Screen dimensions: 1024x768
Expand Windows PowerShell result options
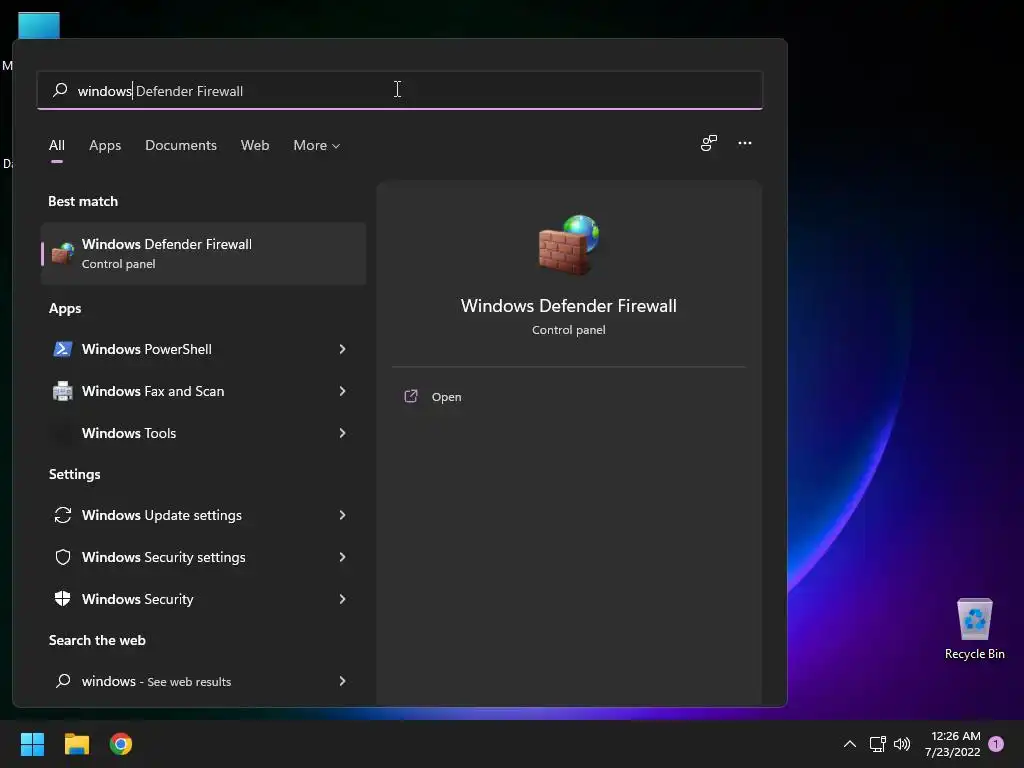pos(342,349)
